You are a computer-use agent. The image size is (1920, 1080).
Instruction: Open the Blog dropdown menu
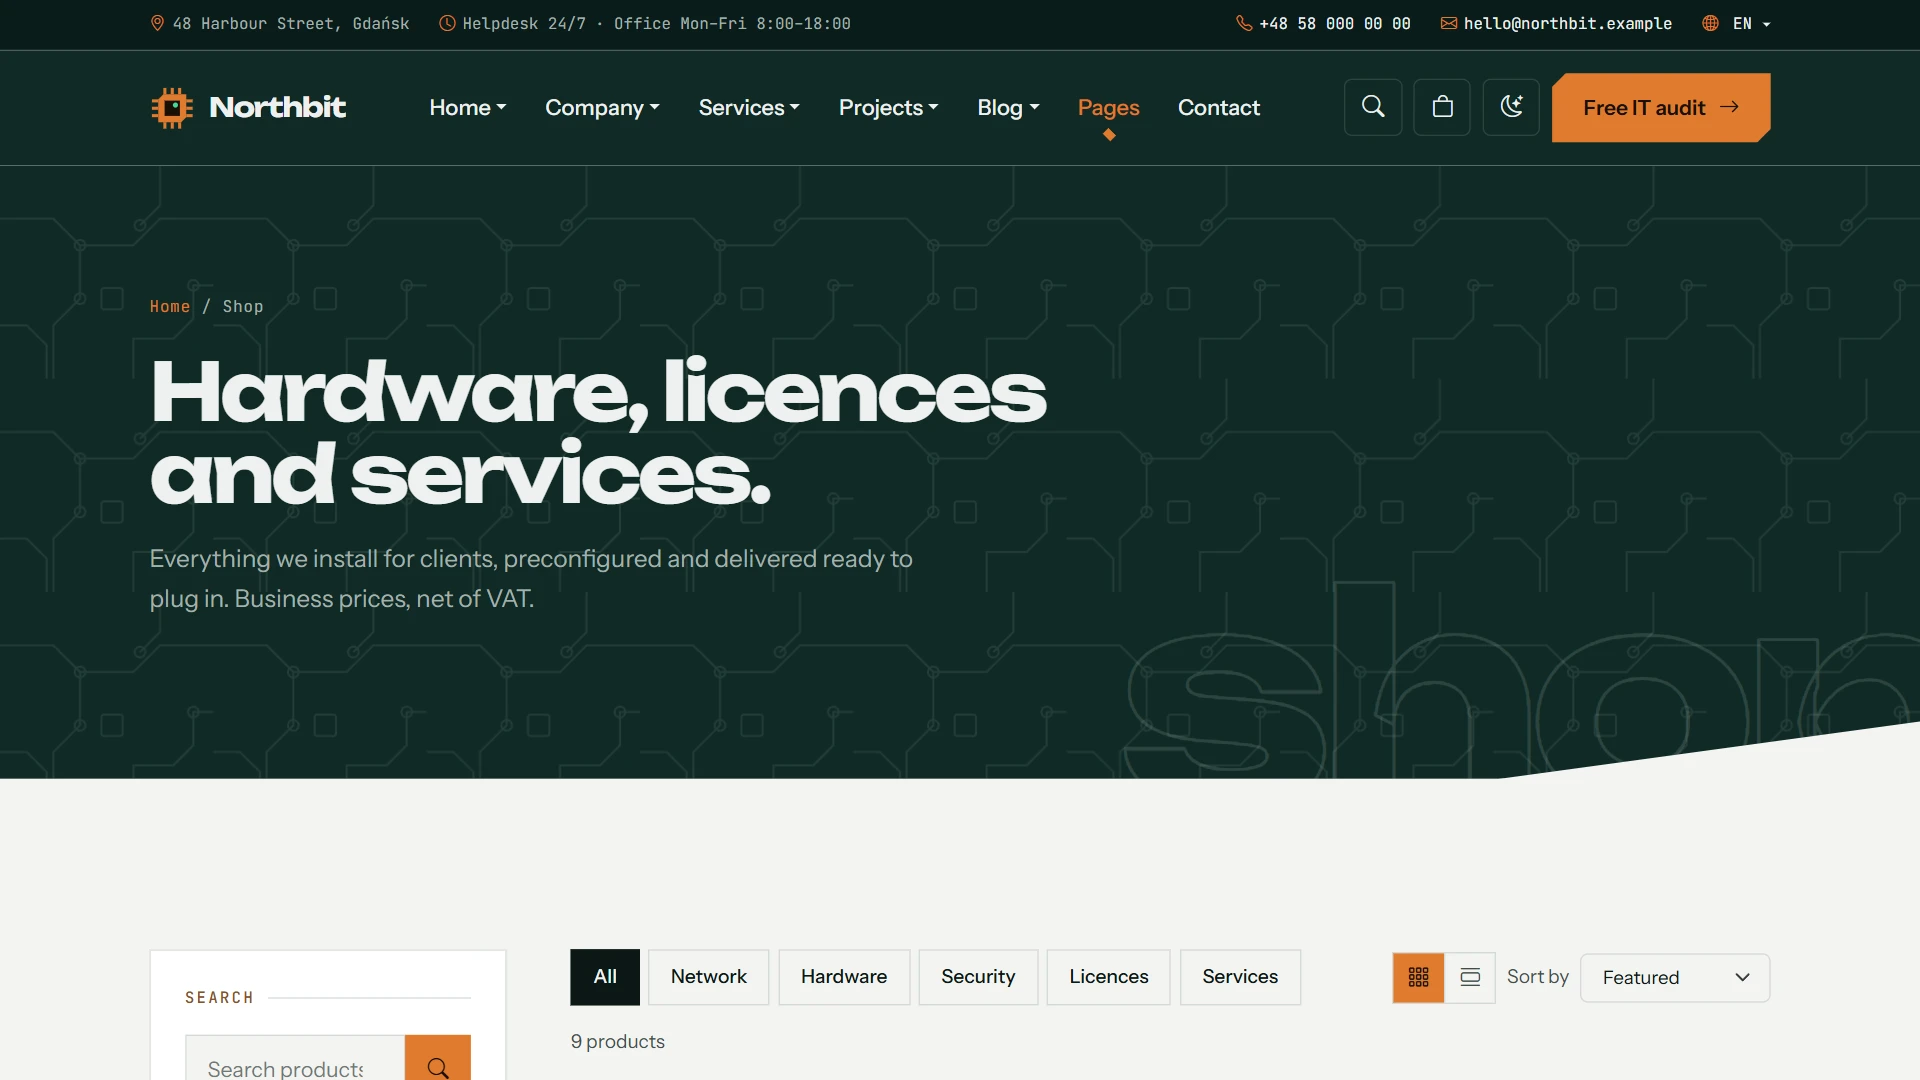(1008, 107)
